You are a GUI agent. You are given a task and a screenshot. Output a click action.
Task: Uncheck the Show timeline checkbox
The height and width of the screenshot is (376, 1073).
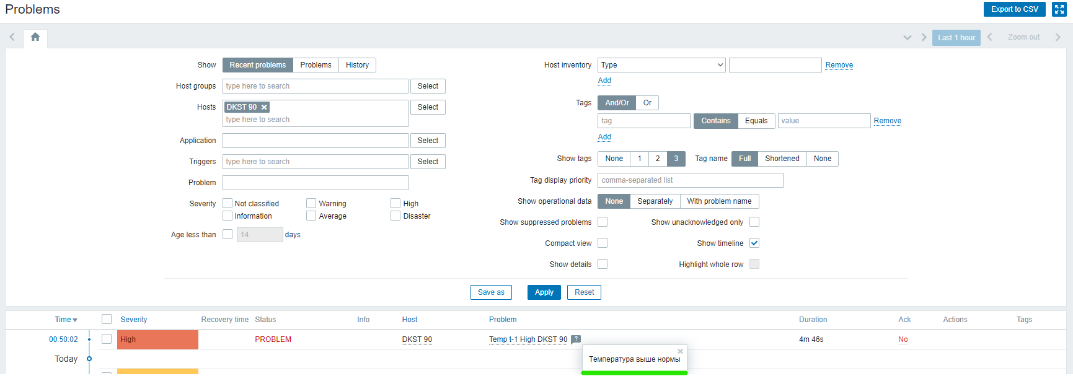[x=754, y=243]
